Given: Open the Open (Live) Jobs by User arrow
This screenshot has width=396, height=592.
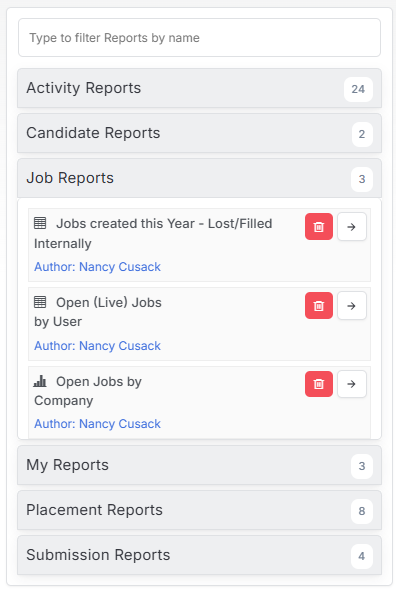Looking at the screenshot, I should 351,305.
